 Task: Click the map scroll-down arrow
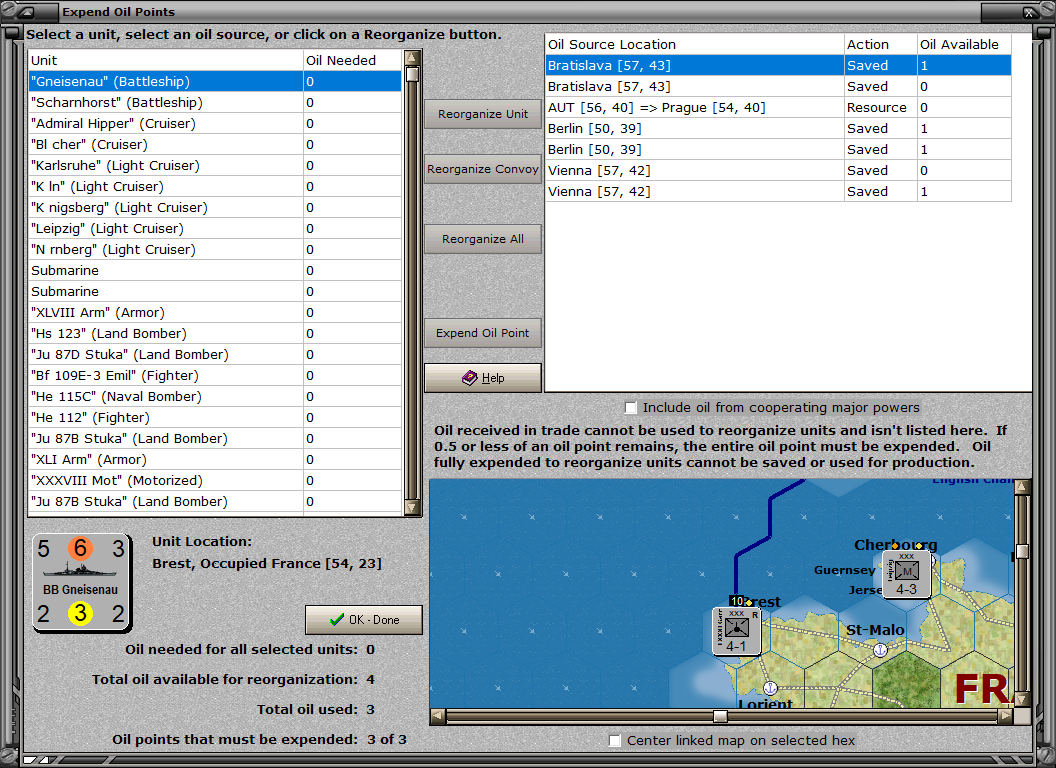1022,699
